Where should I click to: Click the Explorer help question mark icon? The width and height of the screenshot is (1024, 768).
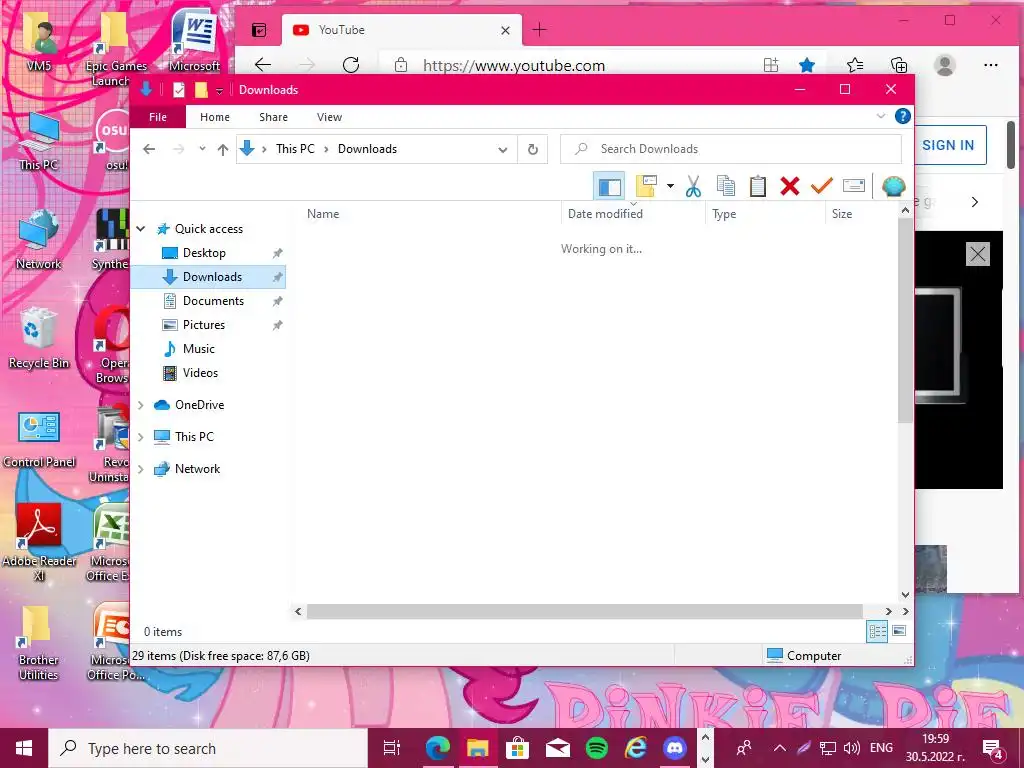[903, 116]
